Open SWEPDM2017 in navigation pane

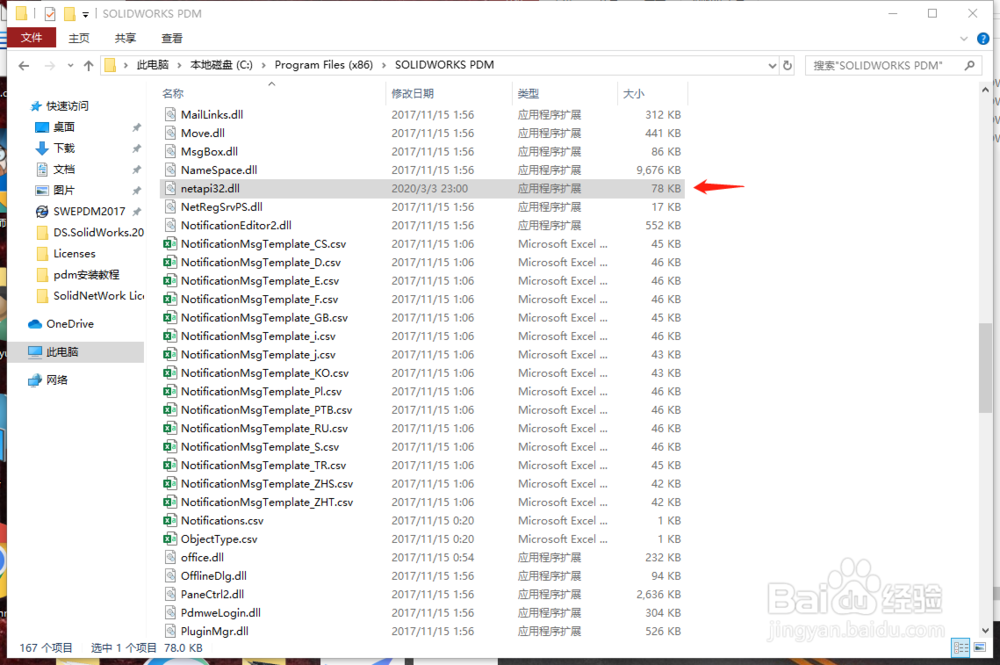click(89, 211)
